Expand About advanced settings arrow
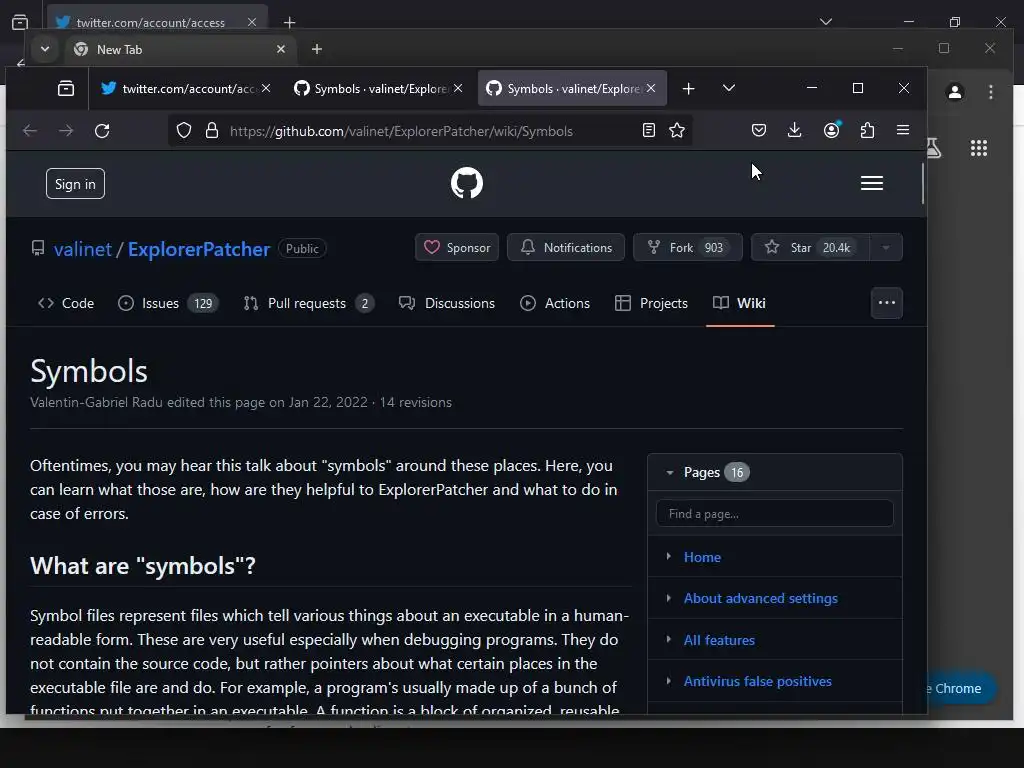The height and width of the screenshot is (768, 1024). pos(669,598)
